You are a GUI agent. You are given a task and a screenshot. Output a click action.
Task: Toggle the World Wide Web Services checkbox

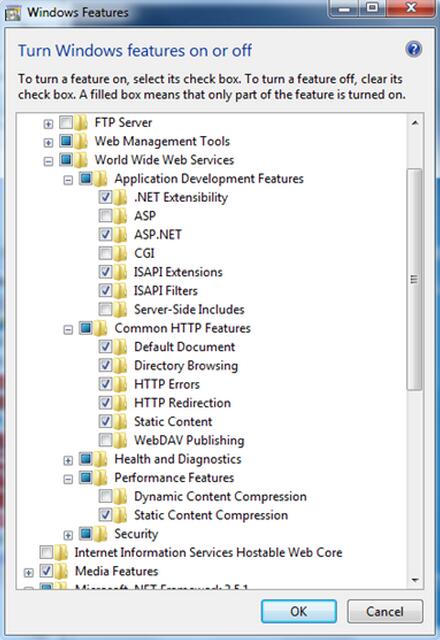(x=66, y=159)
